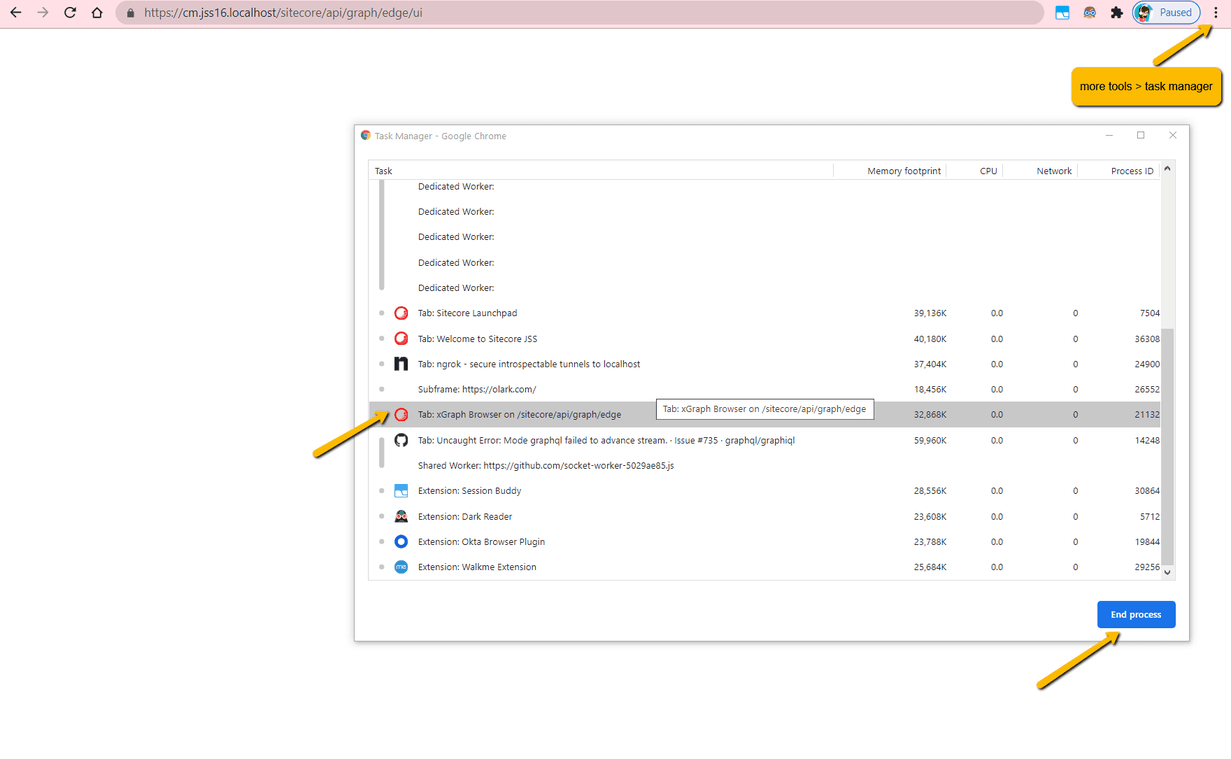Click the GitHub octocat row icon
The width and height of the screenshot is (1231, 759).
coord(401,440)
